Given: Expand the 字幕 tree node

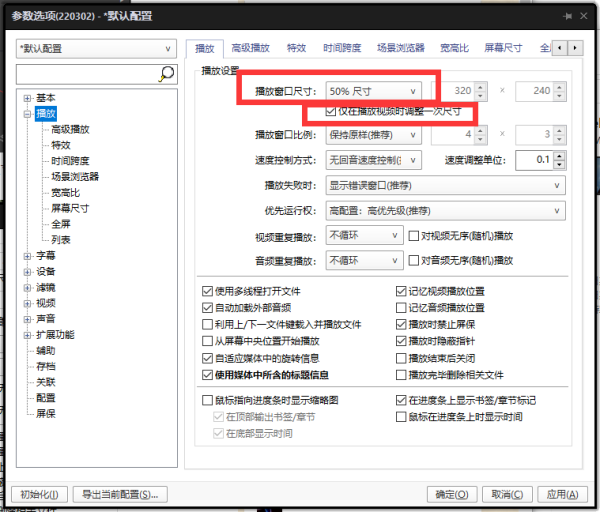Looking at the screenshot, I should pos(27,256).
